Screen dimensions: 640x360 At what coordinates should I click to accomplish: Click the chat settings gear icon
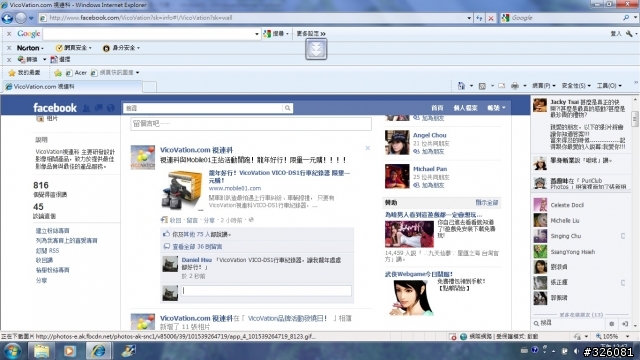click(x=611, y=324)
